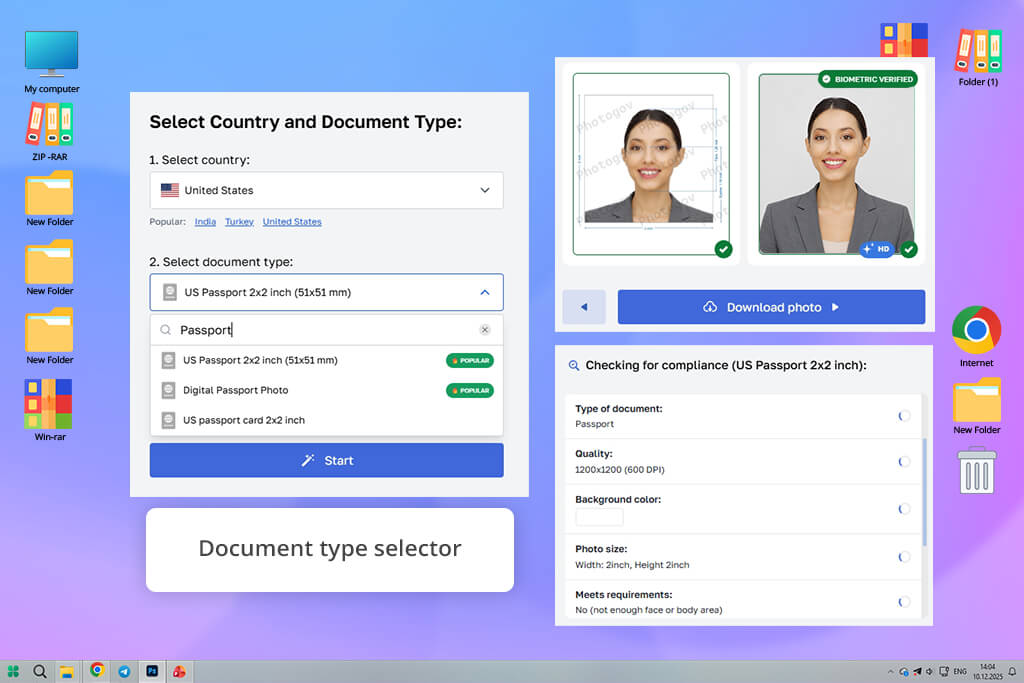Open the Win-rar desktop icon

click(49, 409)
